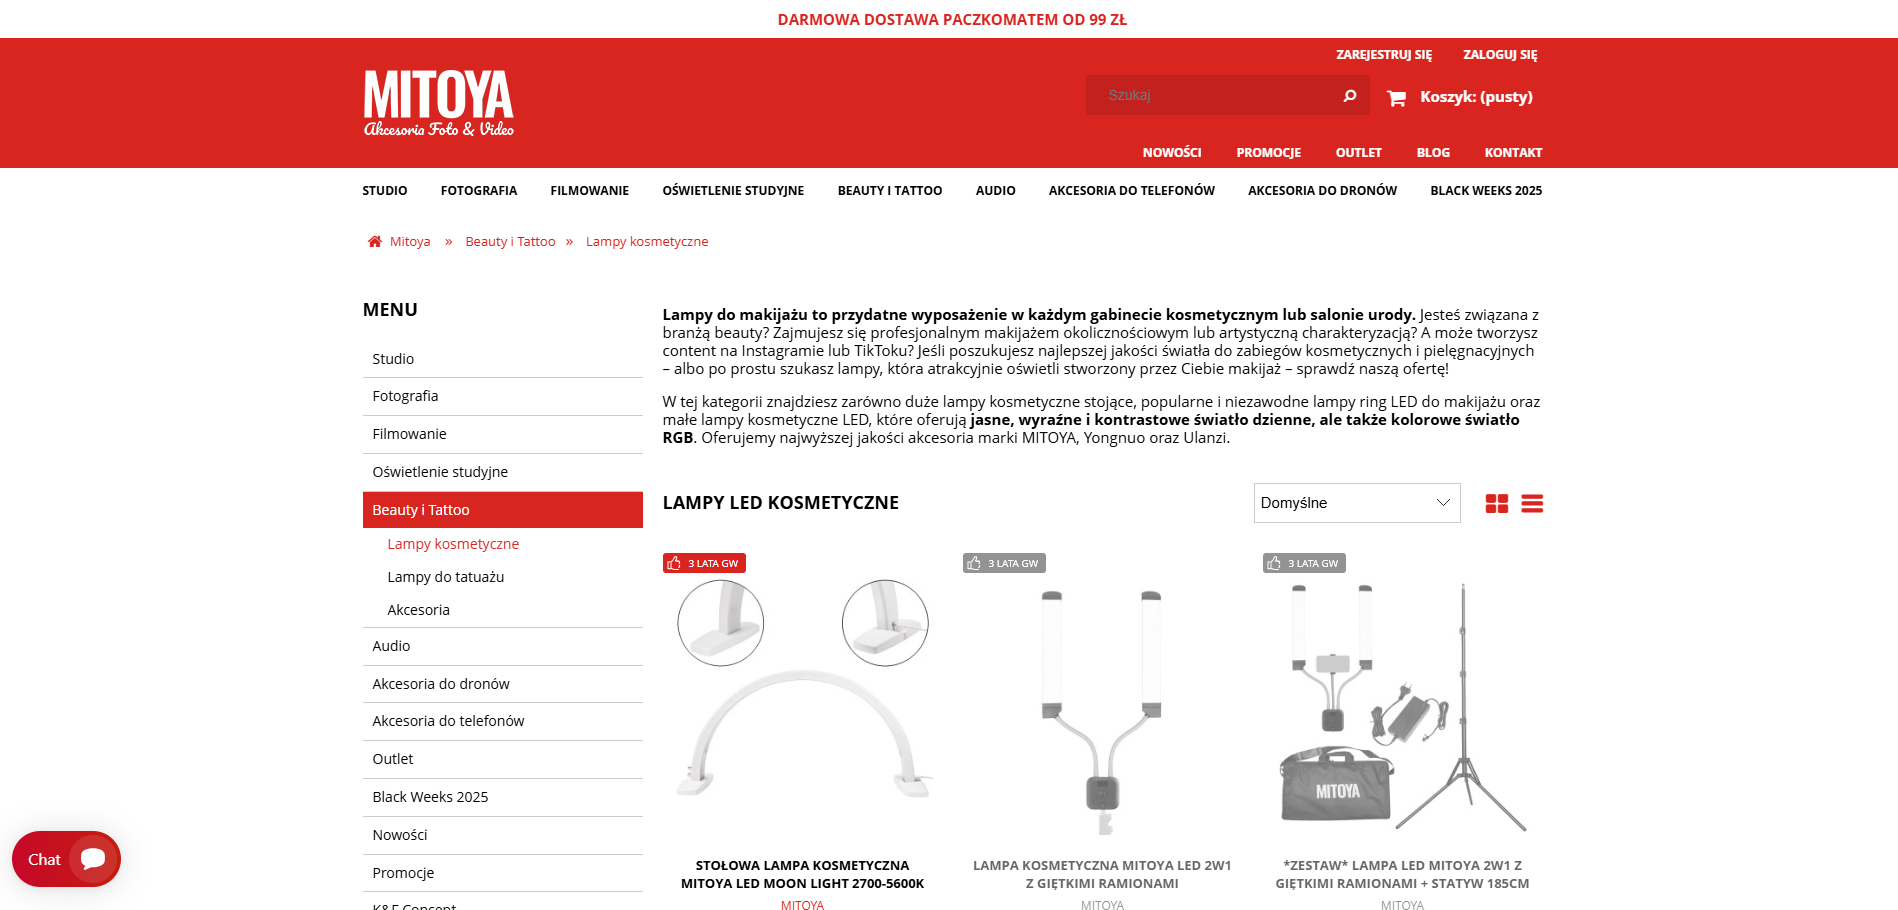Screen dimensions: 1898x910
Task: Click Mitoya breadcrumb link
Action: (x=410, y=242)
